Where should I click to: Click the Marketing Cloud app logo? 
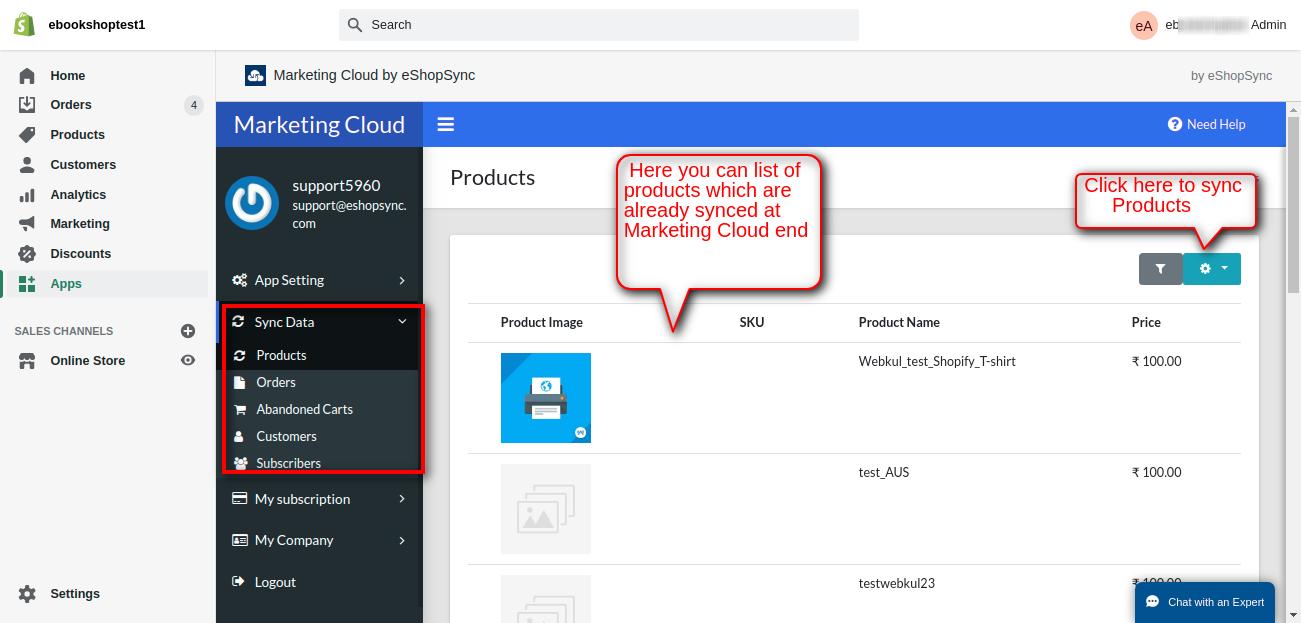pyautogui.click(x=255, y=75)
